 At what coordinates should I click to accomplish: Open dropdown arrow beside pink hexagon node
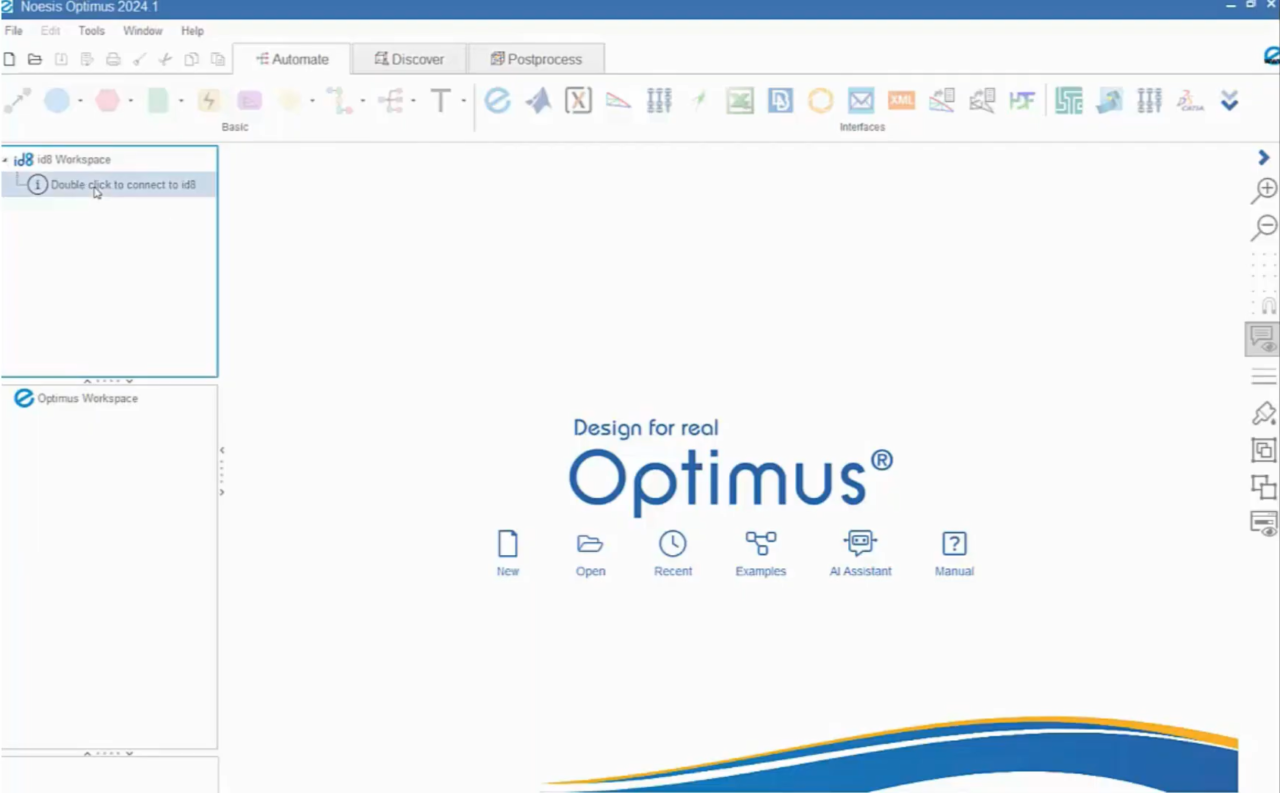[x=130, y=101]
